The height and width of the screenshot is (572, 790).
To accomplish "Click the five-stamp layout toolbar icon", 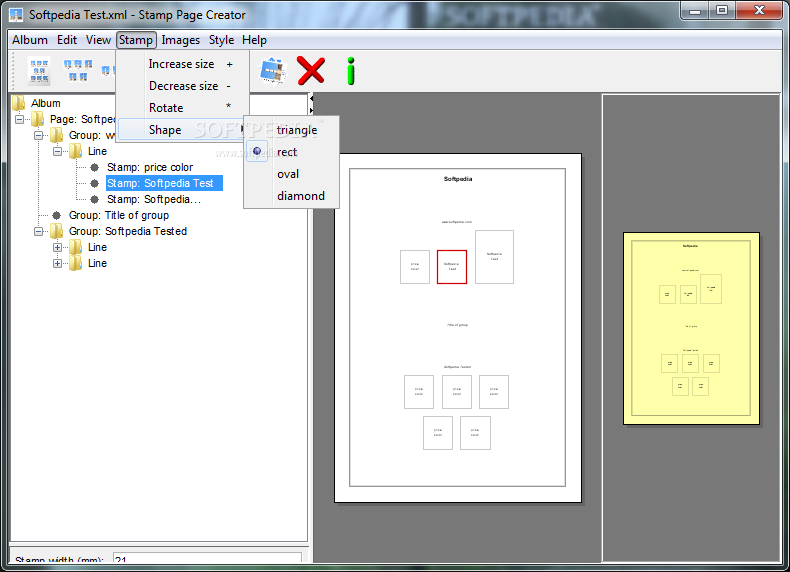I will tap(78, 71).
